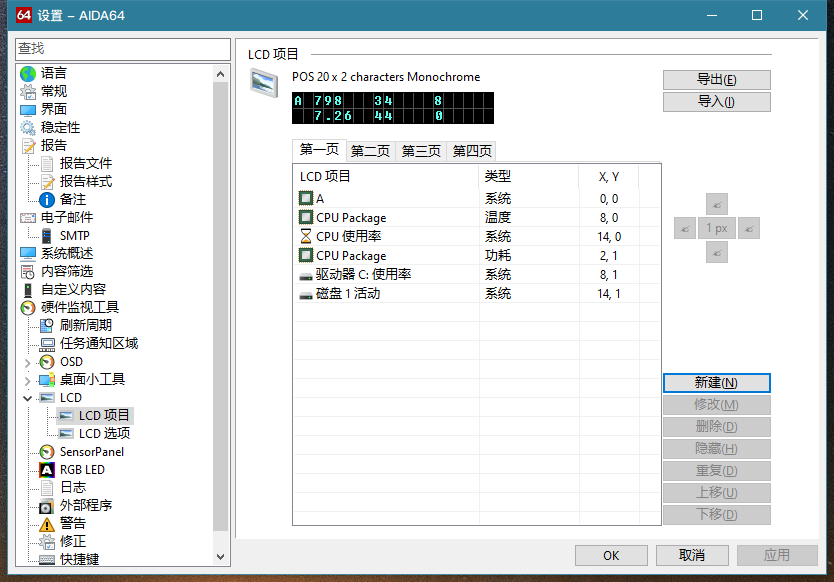
Task: Open the 第四页 tab
Action: click(x=472, y=151)
